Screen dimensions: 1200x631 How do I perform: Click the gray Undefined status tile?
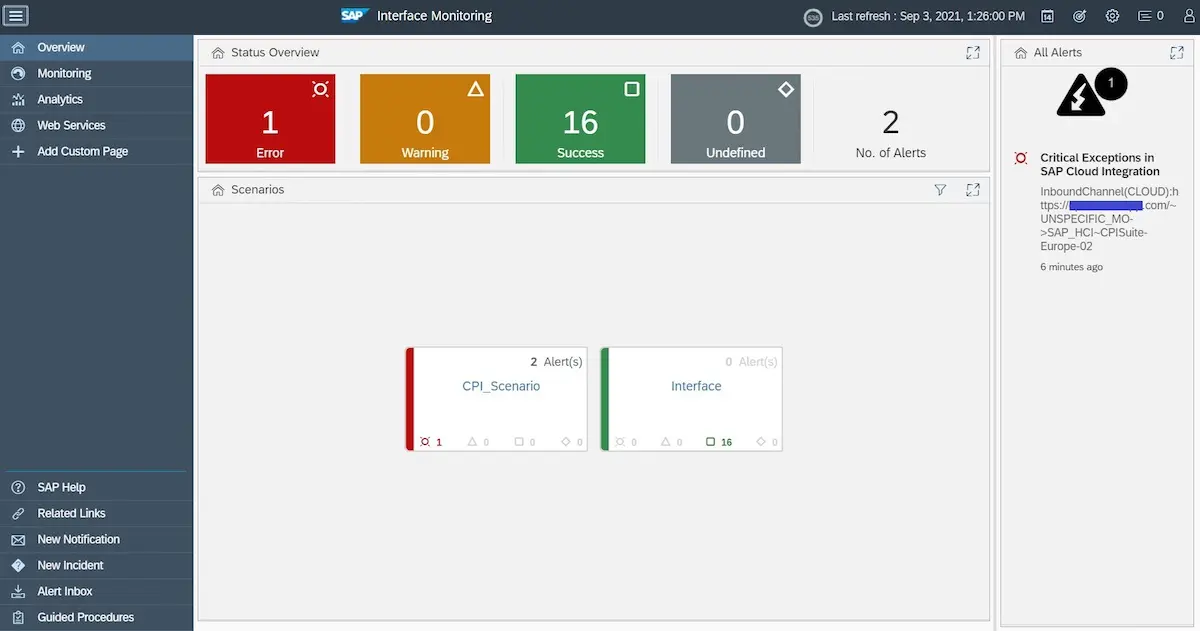(x=736, y=119)
